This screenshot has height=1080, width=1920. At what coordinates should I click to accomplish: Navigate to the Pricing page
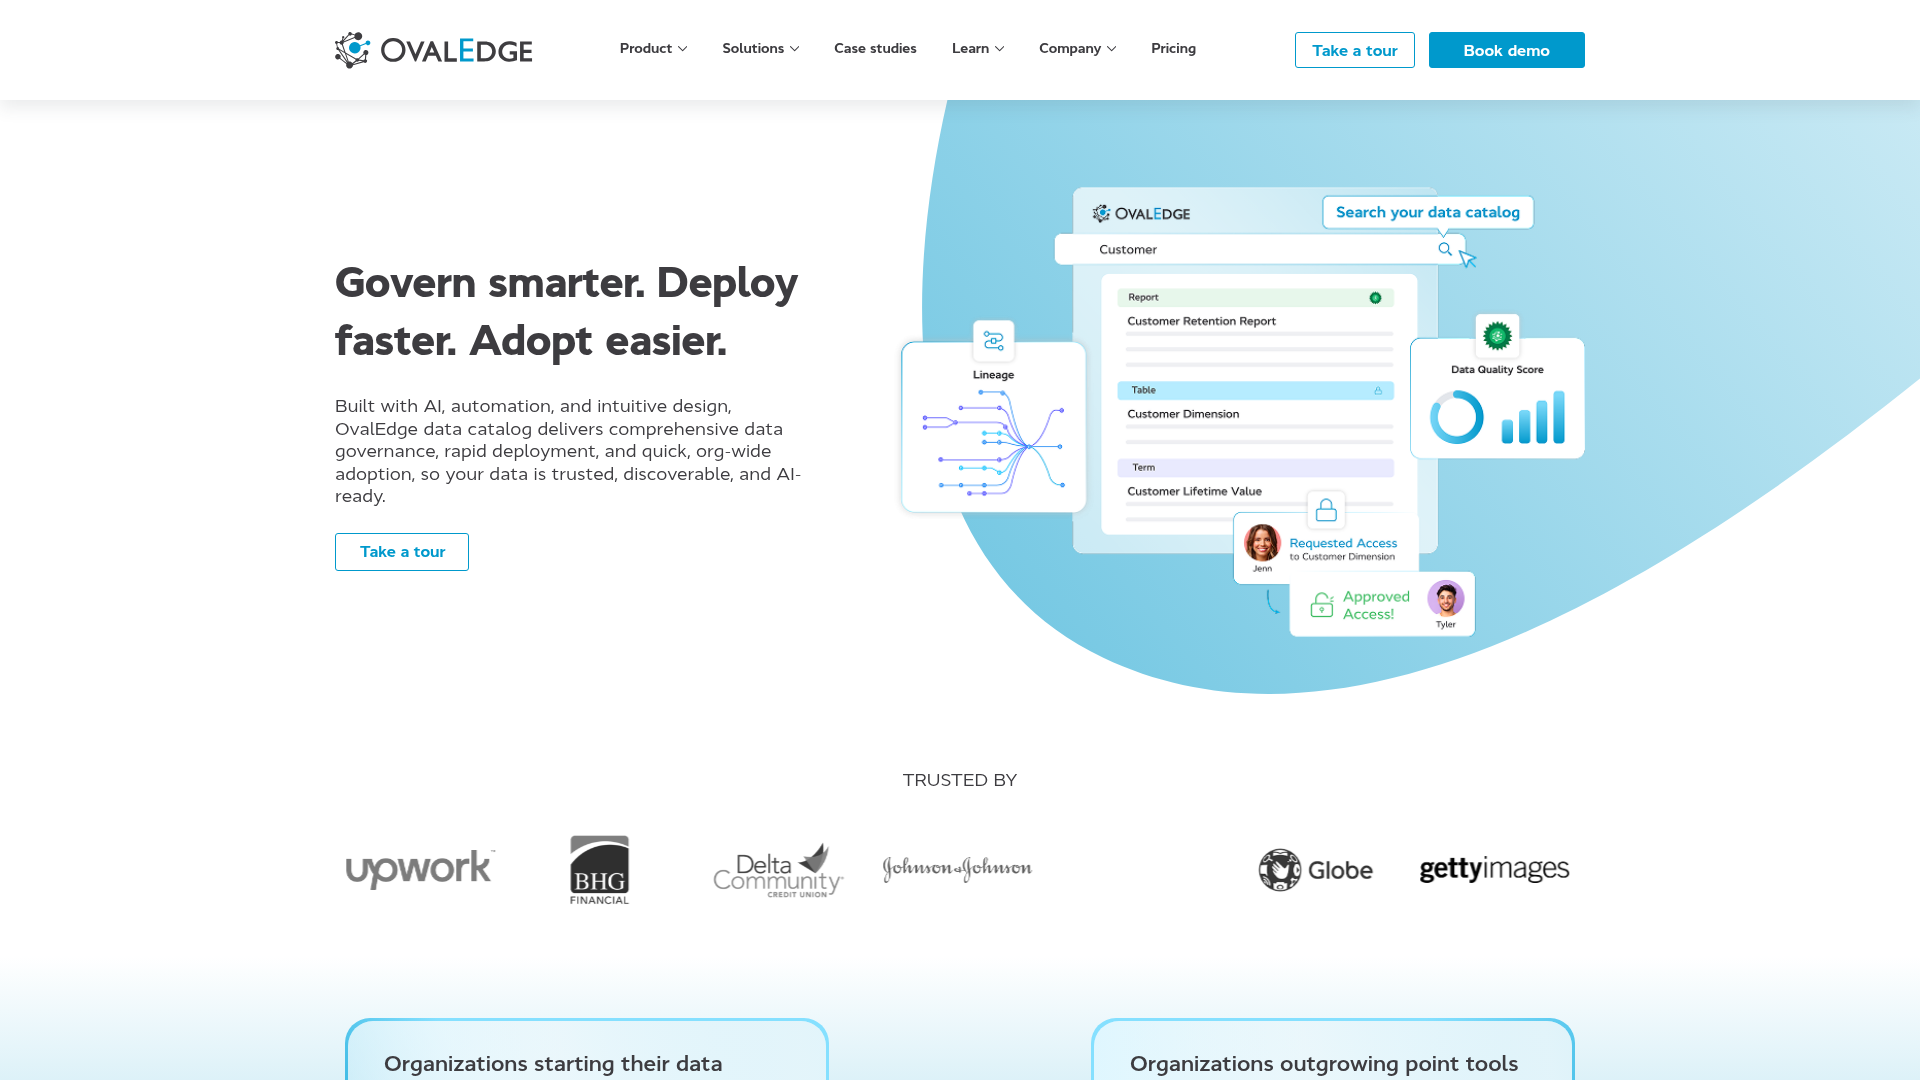tap(1173, 48)
